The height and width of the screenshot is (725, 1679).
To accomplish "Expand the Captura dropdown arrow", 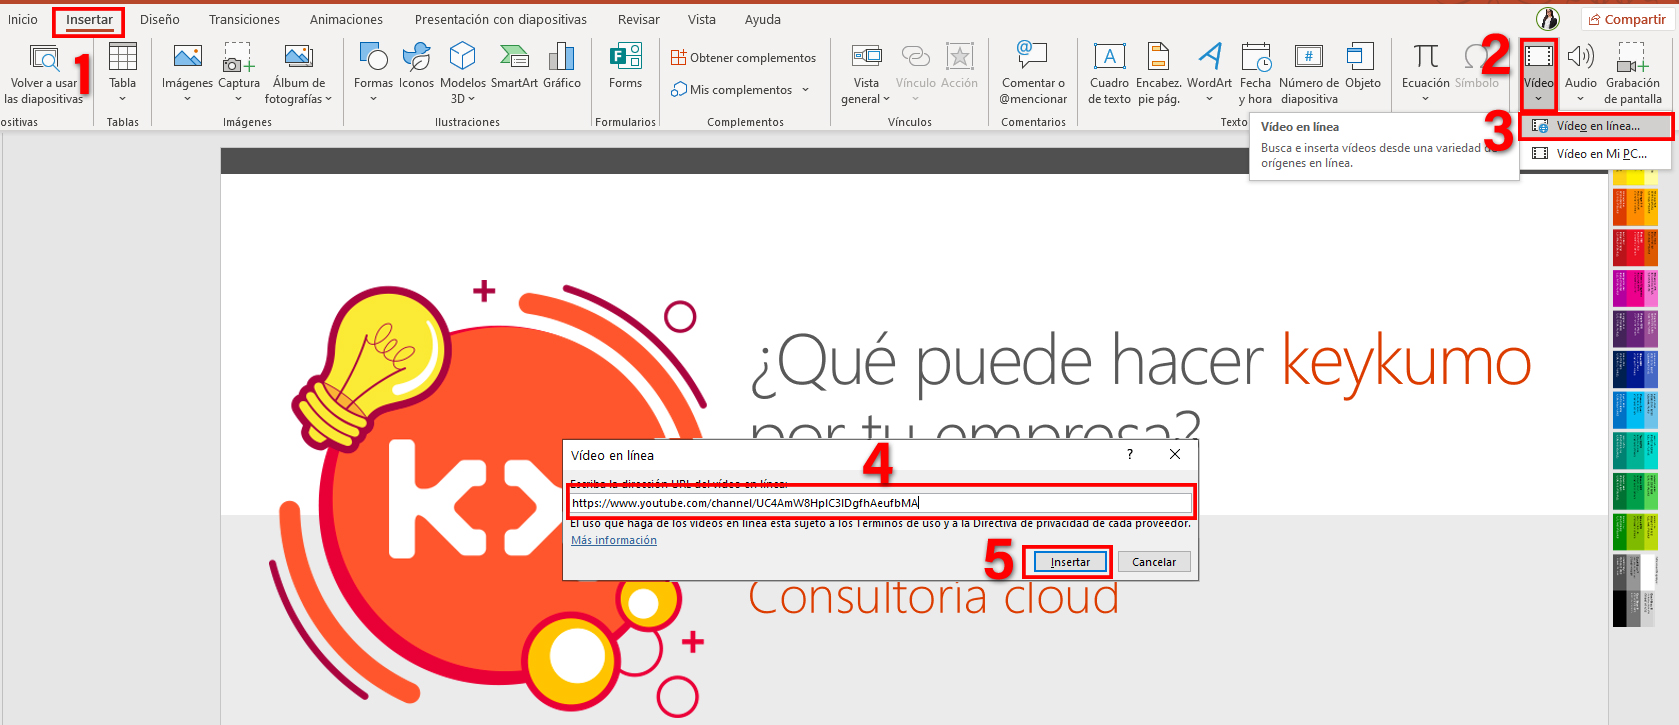I will pos(238,99).
